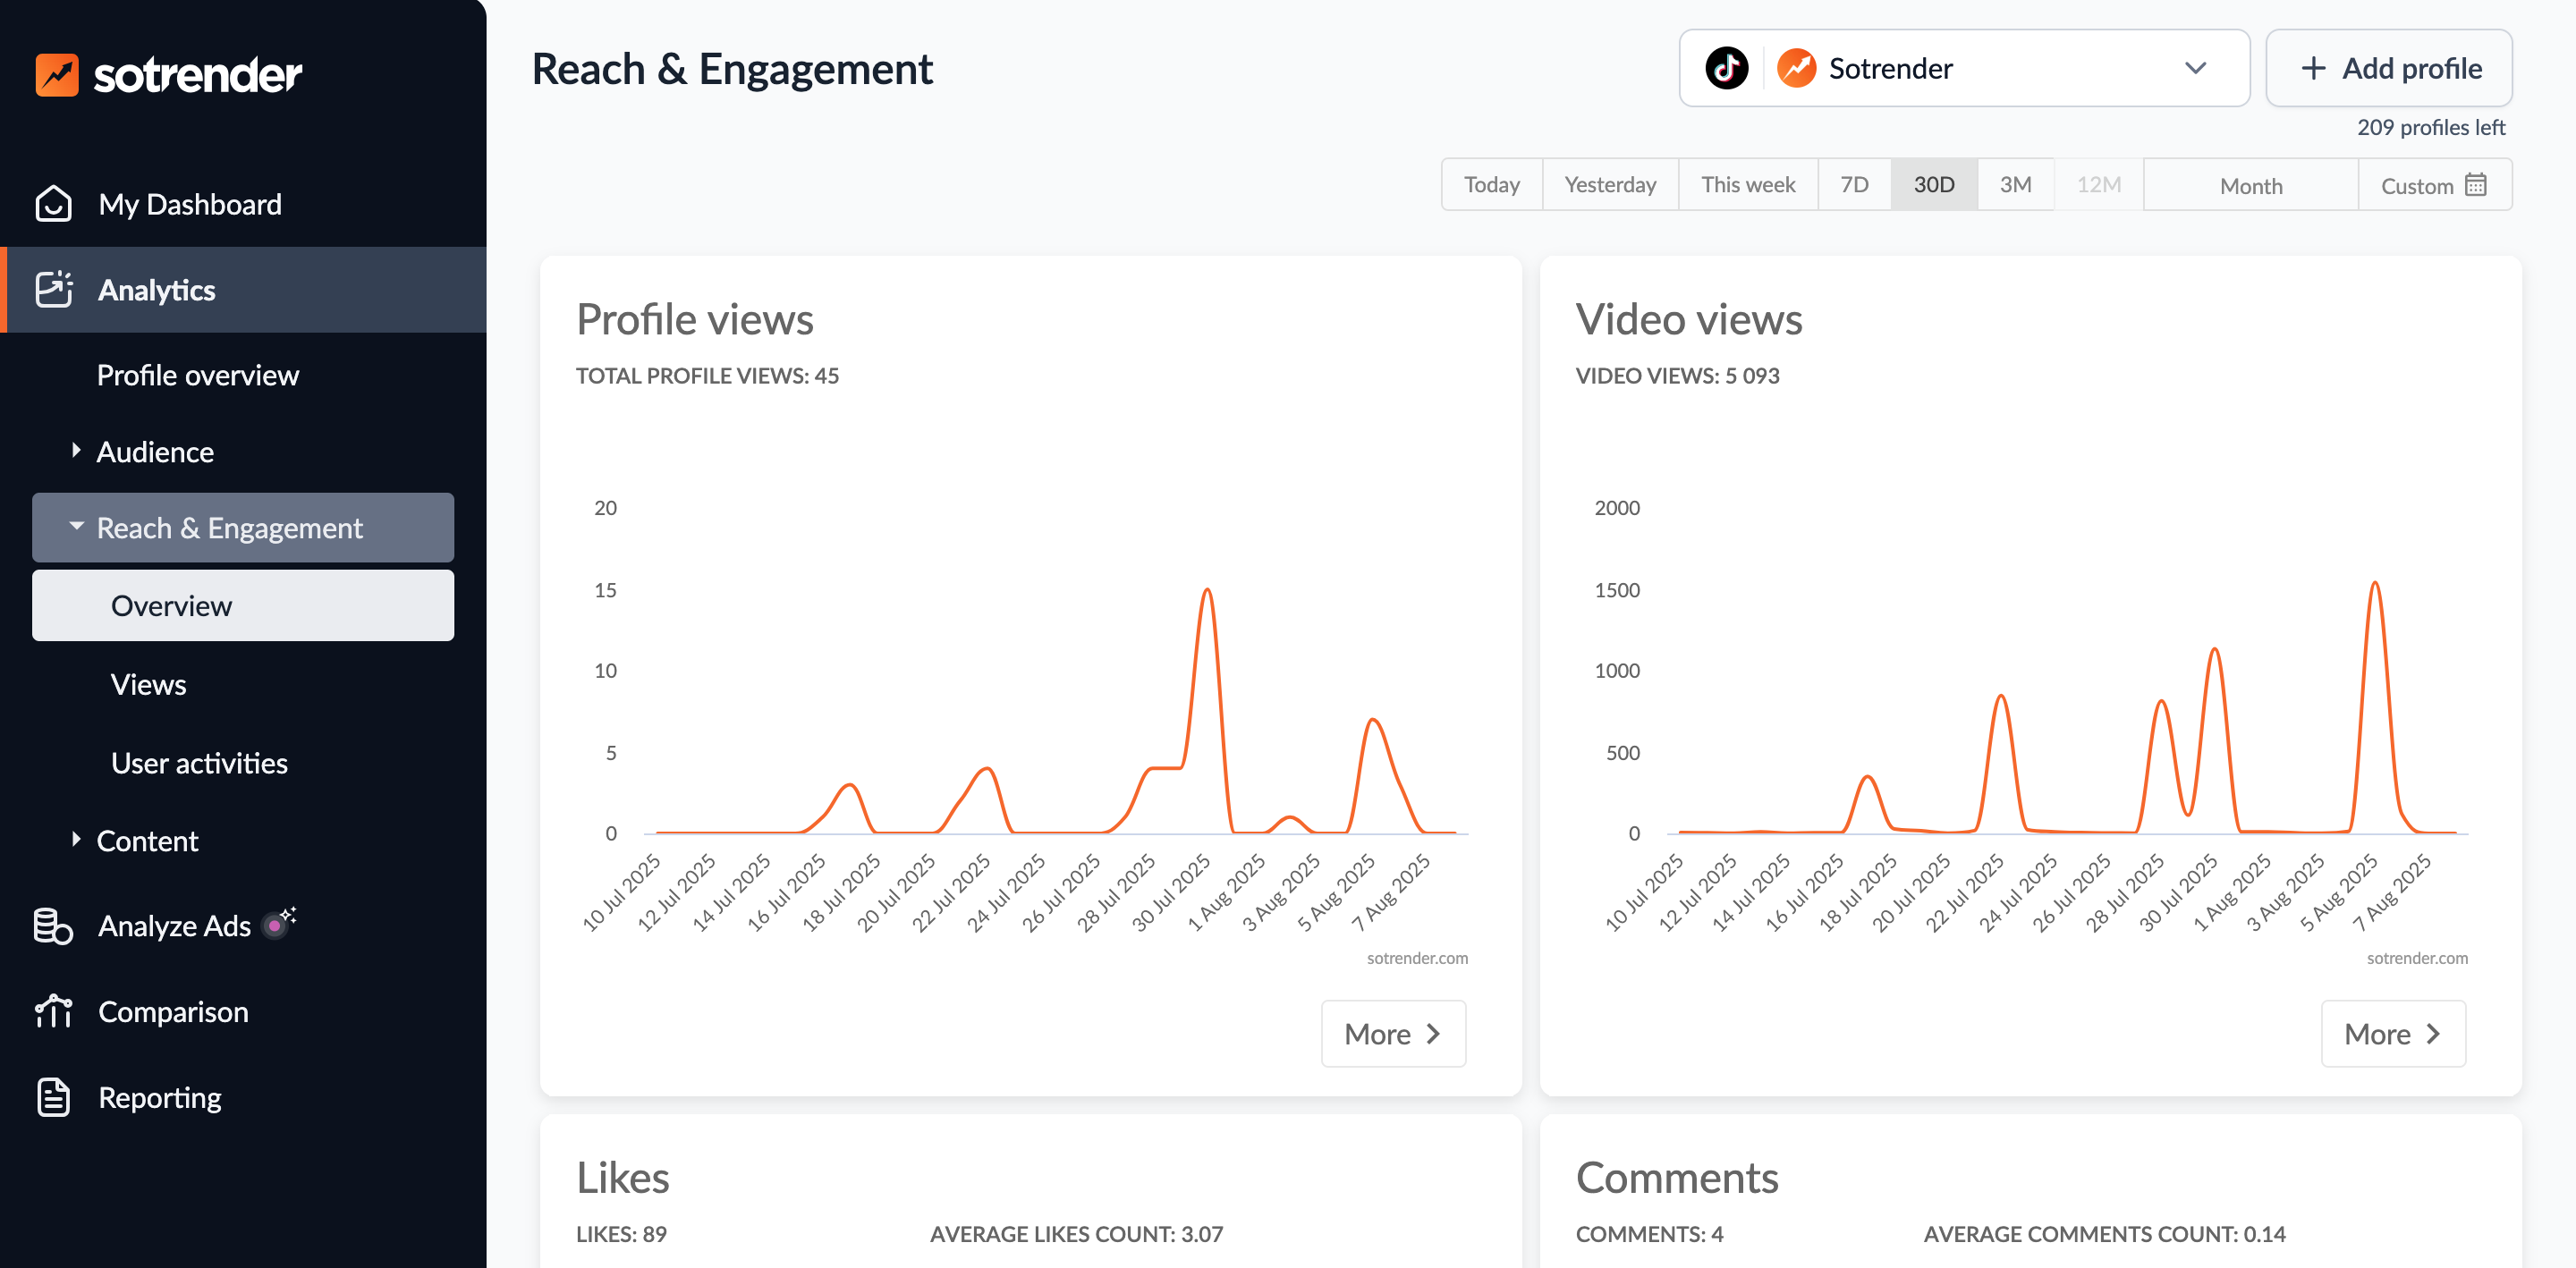
Task: Select the Reporting icon
Action: click(55, 1096)
